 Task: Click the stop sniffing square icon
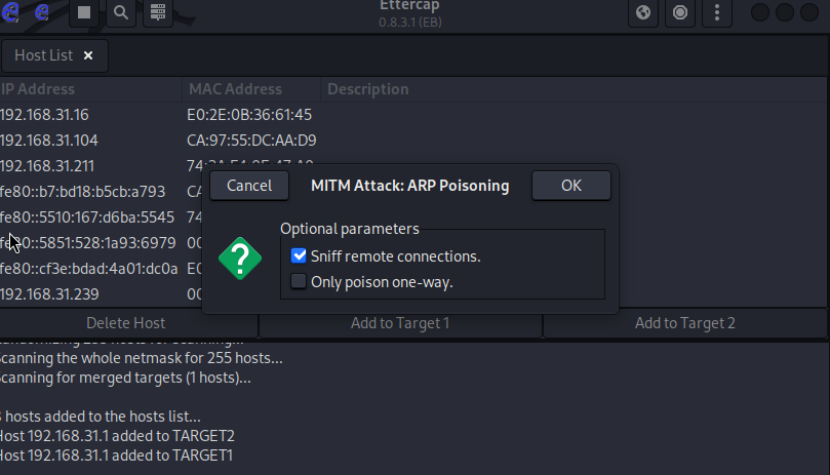pos(85,13)
